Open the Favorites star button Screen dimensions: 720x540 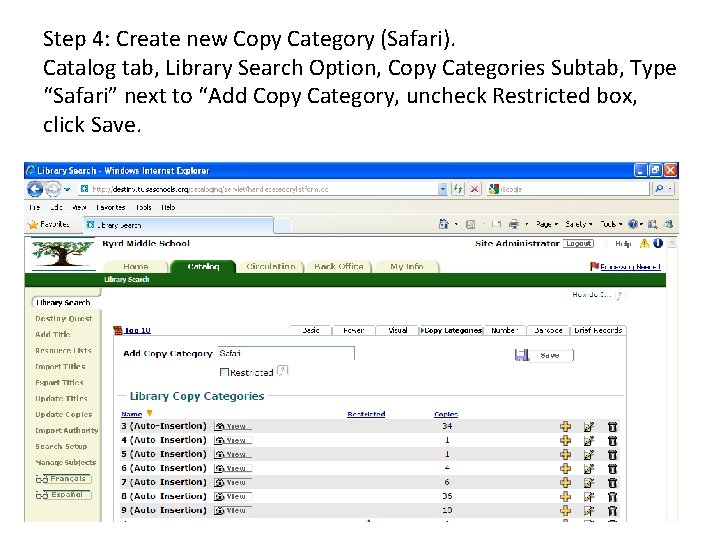point(49,225)
